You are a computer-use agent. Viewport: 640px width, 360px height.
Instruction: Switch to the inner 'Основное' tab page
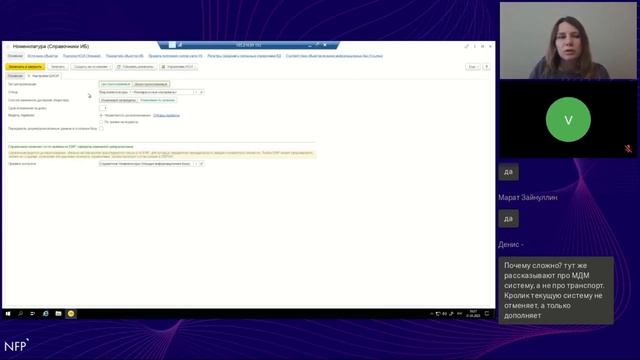pos(16,76)
